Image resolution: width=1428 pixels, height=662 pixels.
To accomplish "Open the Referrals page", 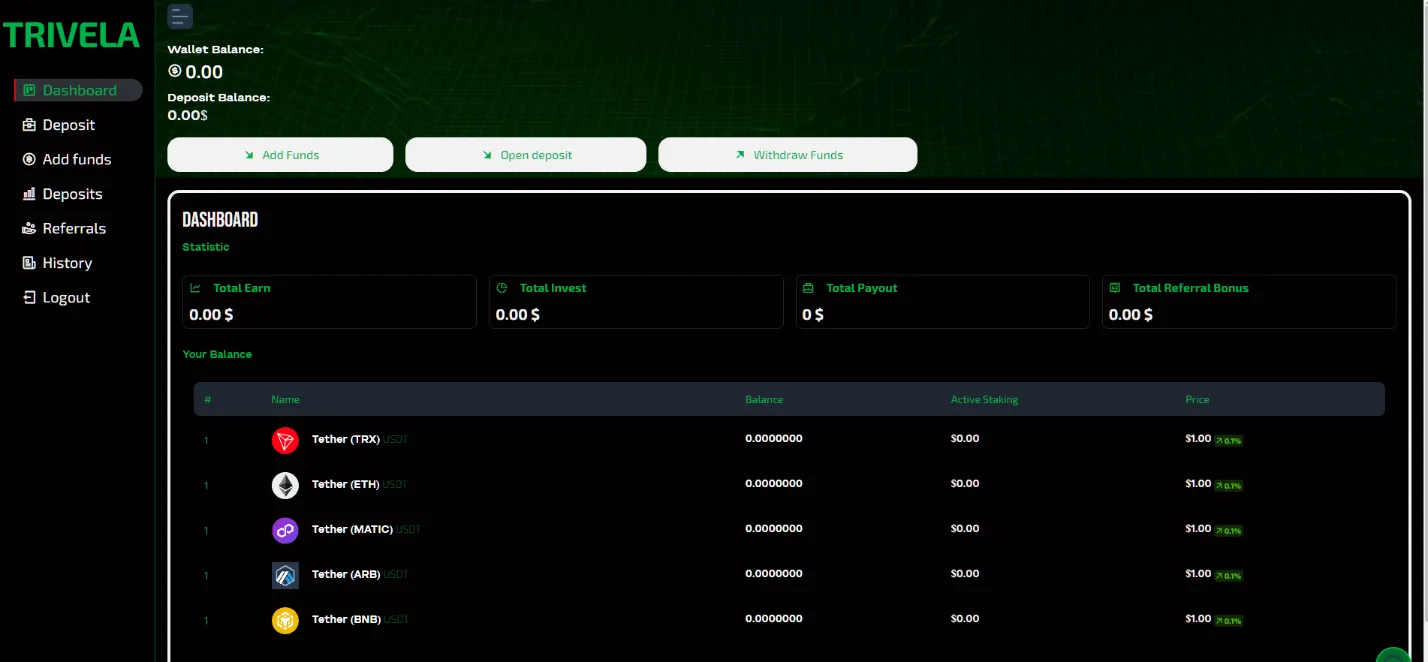I will click(x=64, y=228).
